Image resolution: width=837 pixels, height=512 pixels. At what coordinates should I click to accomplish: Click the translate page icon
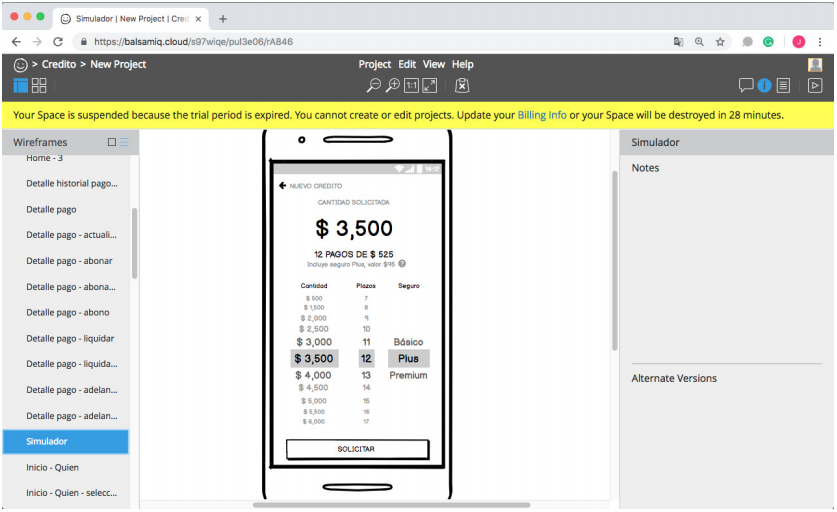click(x=678, y=42)
